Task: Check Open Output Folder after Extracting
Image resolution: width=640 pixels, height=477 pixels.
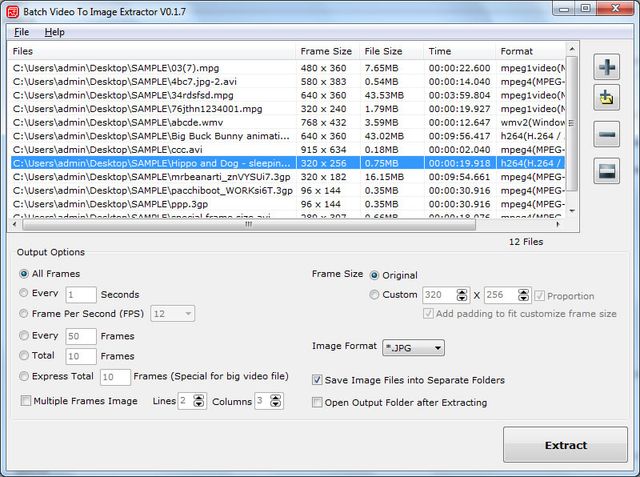Action: pyautogui.click(x=318, y=402)
